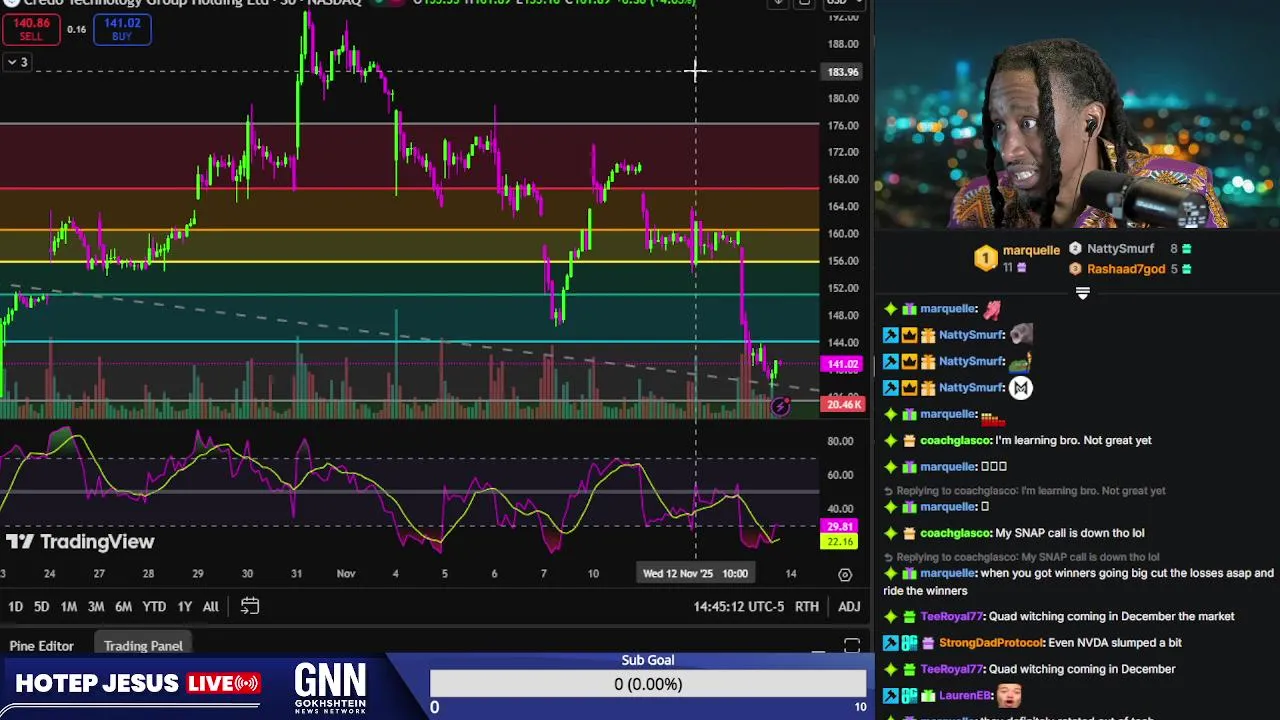The width and height of the screenshot is (1280, 720).
Task: Expand the indicators legend showing 3
Action: 17,62
